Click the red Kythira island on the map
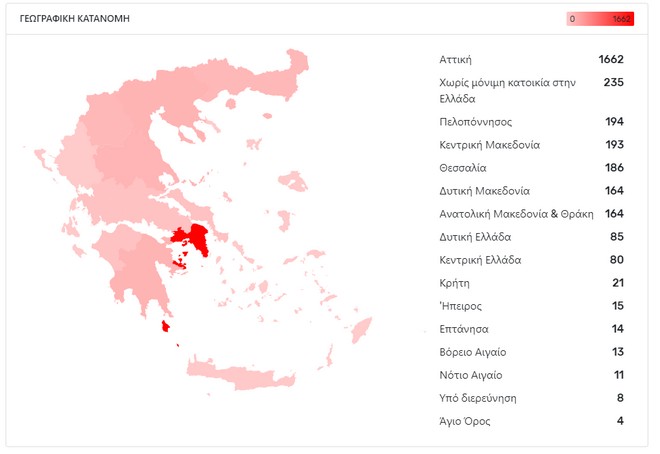660x454 pixels. pos(166,327)
